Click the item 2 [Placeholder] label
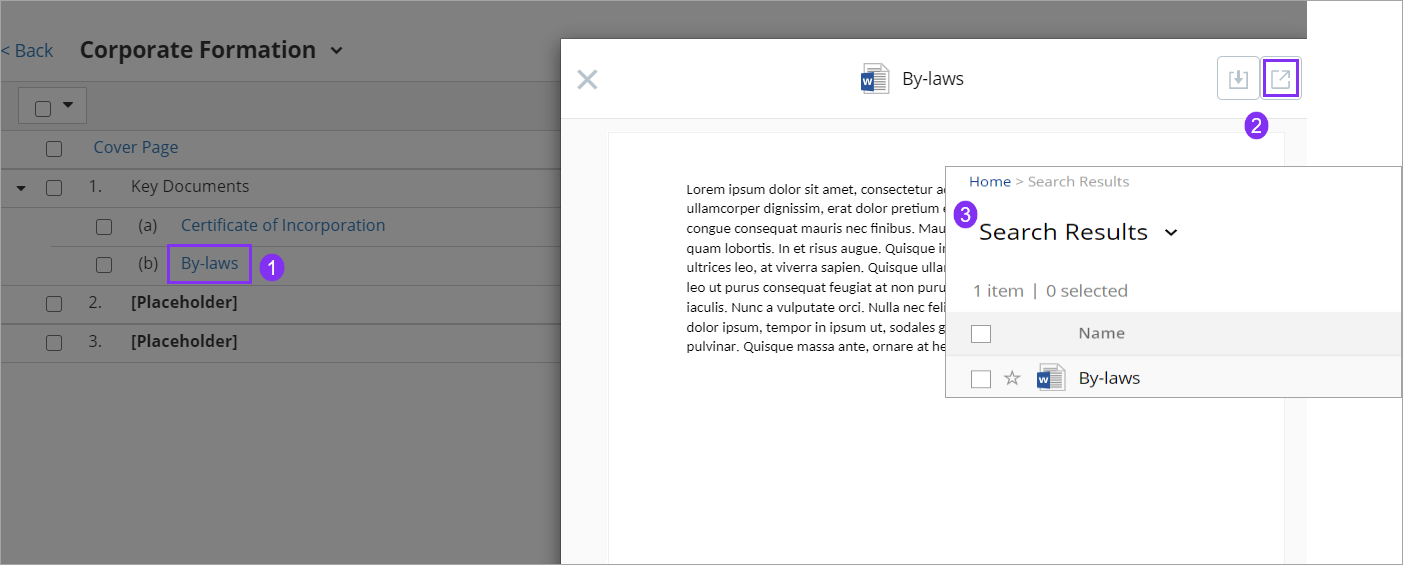The width and height of the screenshot is (1403, 565). tap(184, 302)
